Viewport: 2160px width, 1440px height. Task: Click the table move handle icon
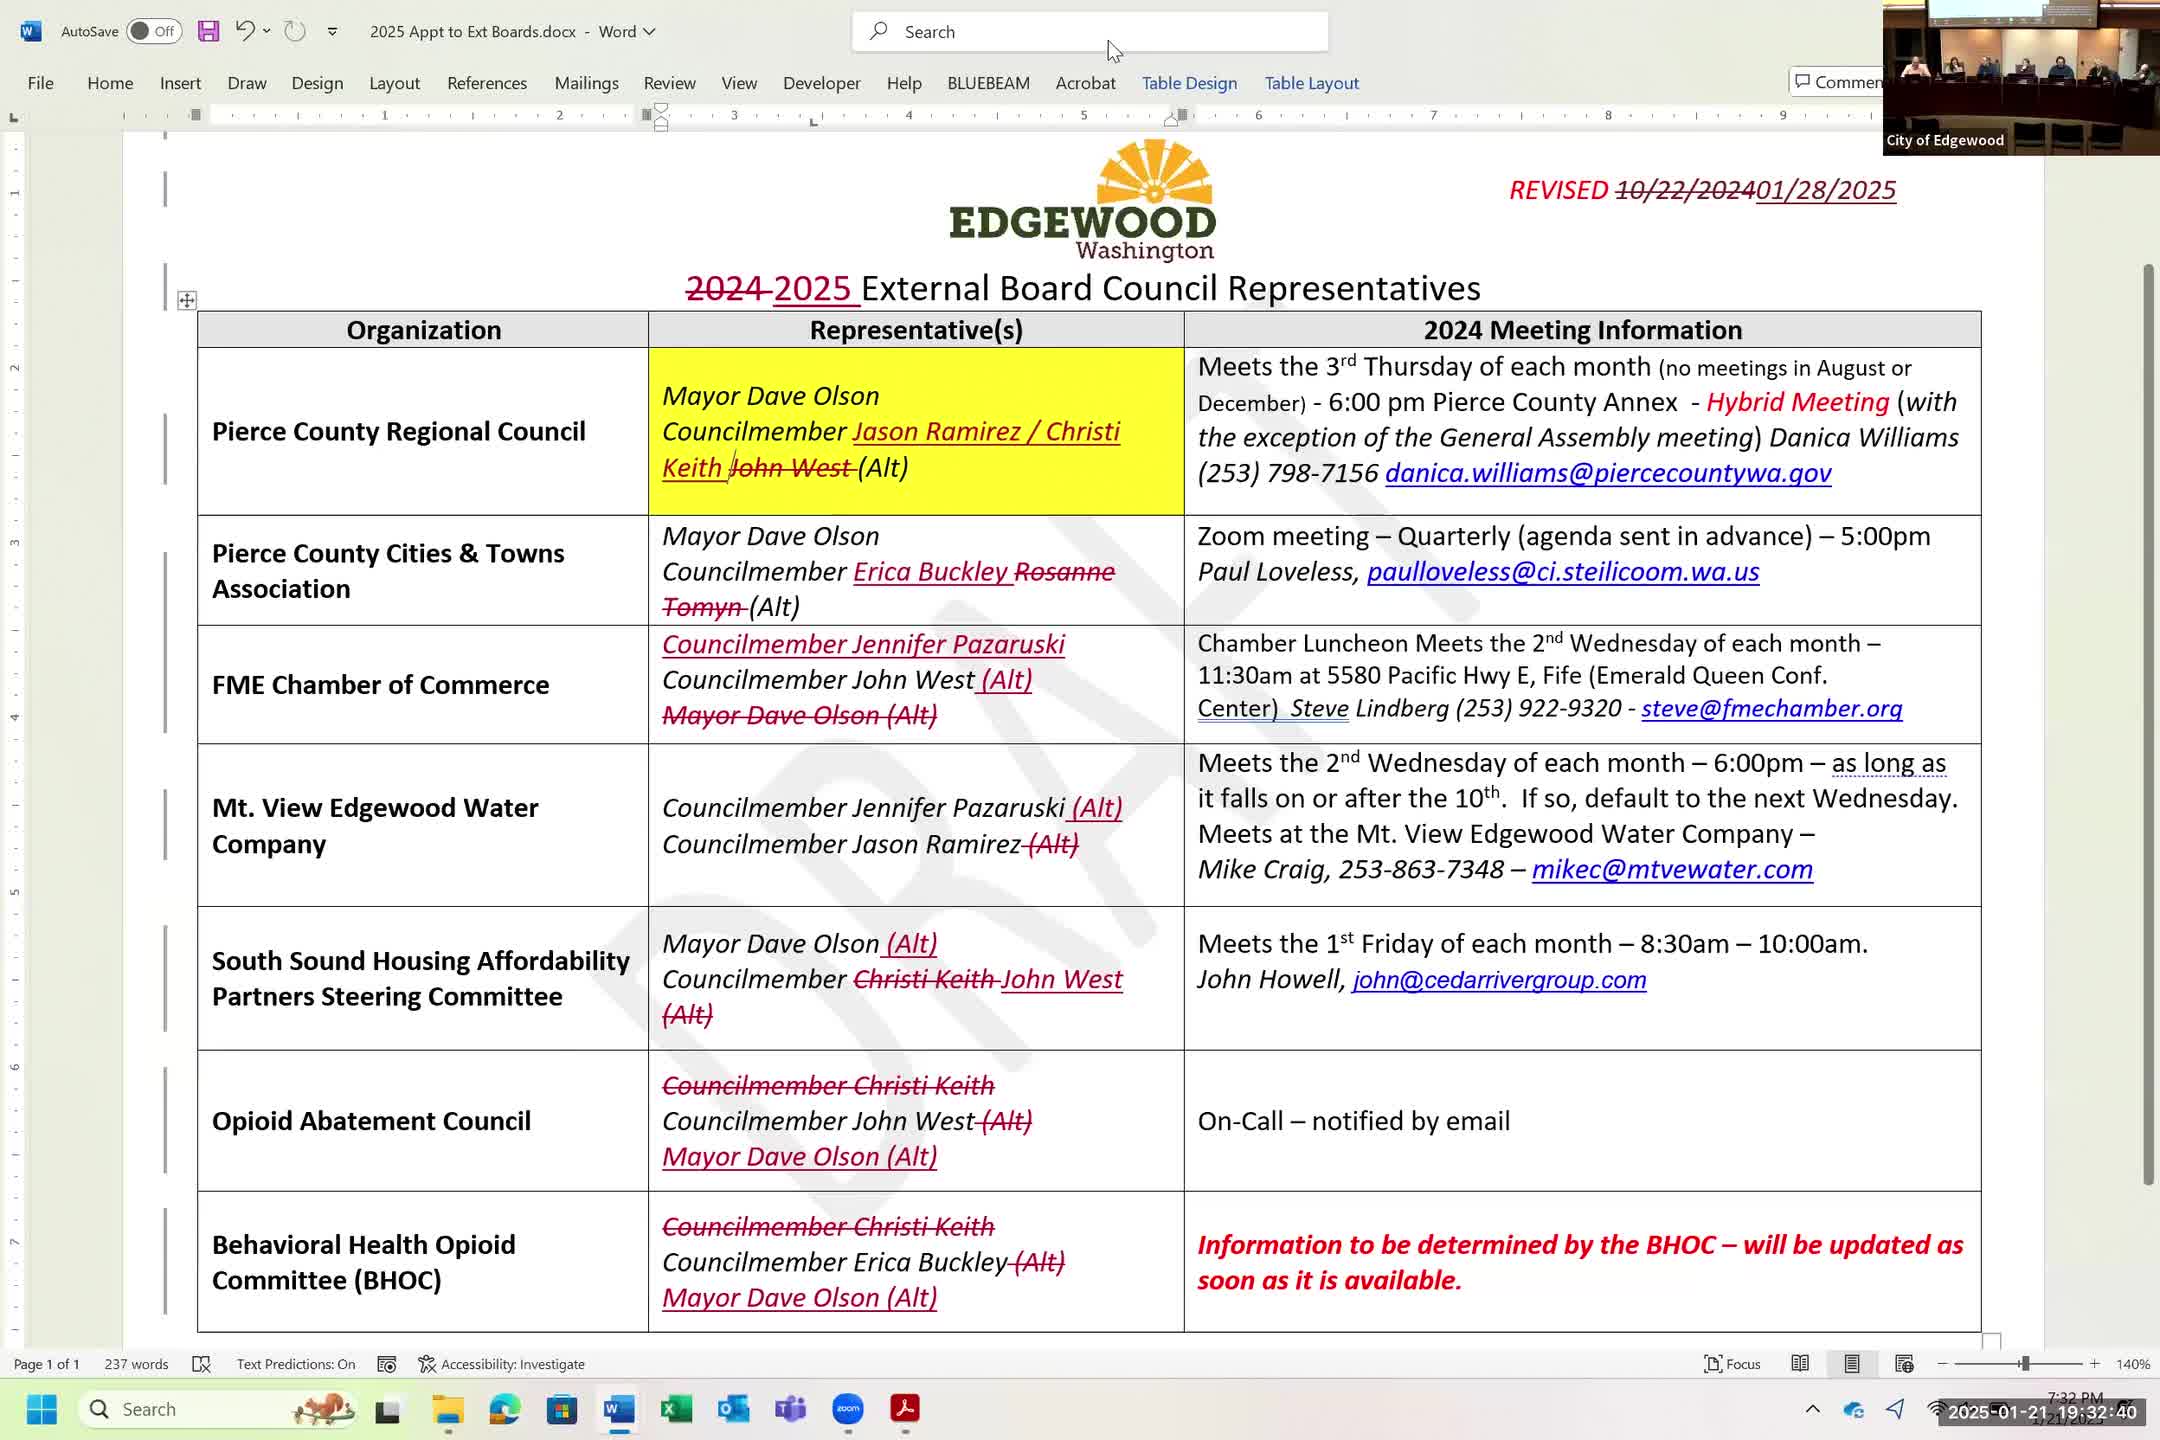pos(187,300)
